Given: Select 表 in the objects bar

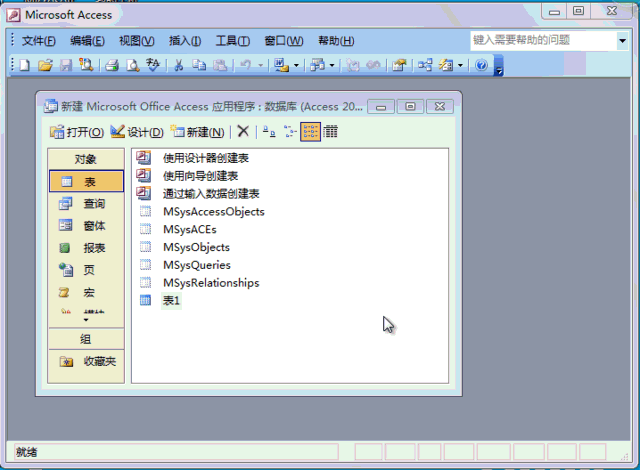Looking at the screenshot, I should pyautogui.click(x=86, y=181).
